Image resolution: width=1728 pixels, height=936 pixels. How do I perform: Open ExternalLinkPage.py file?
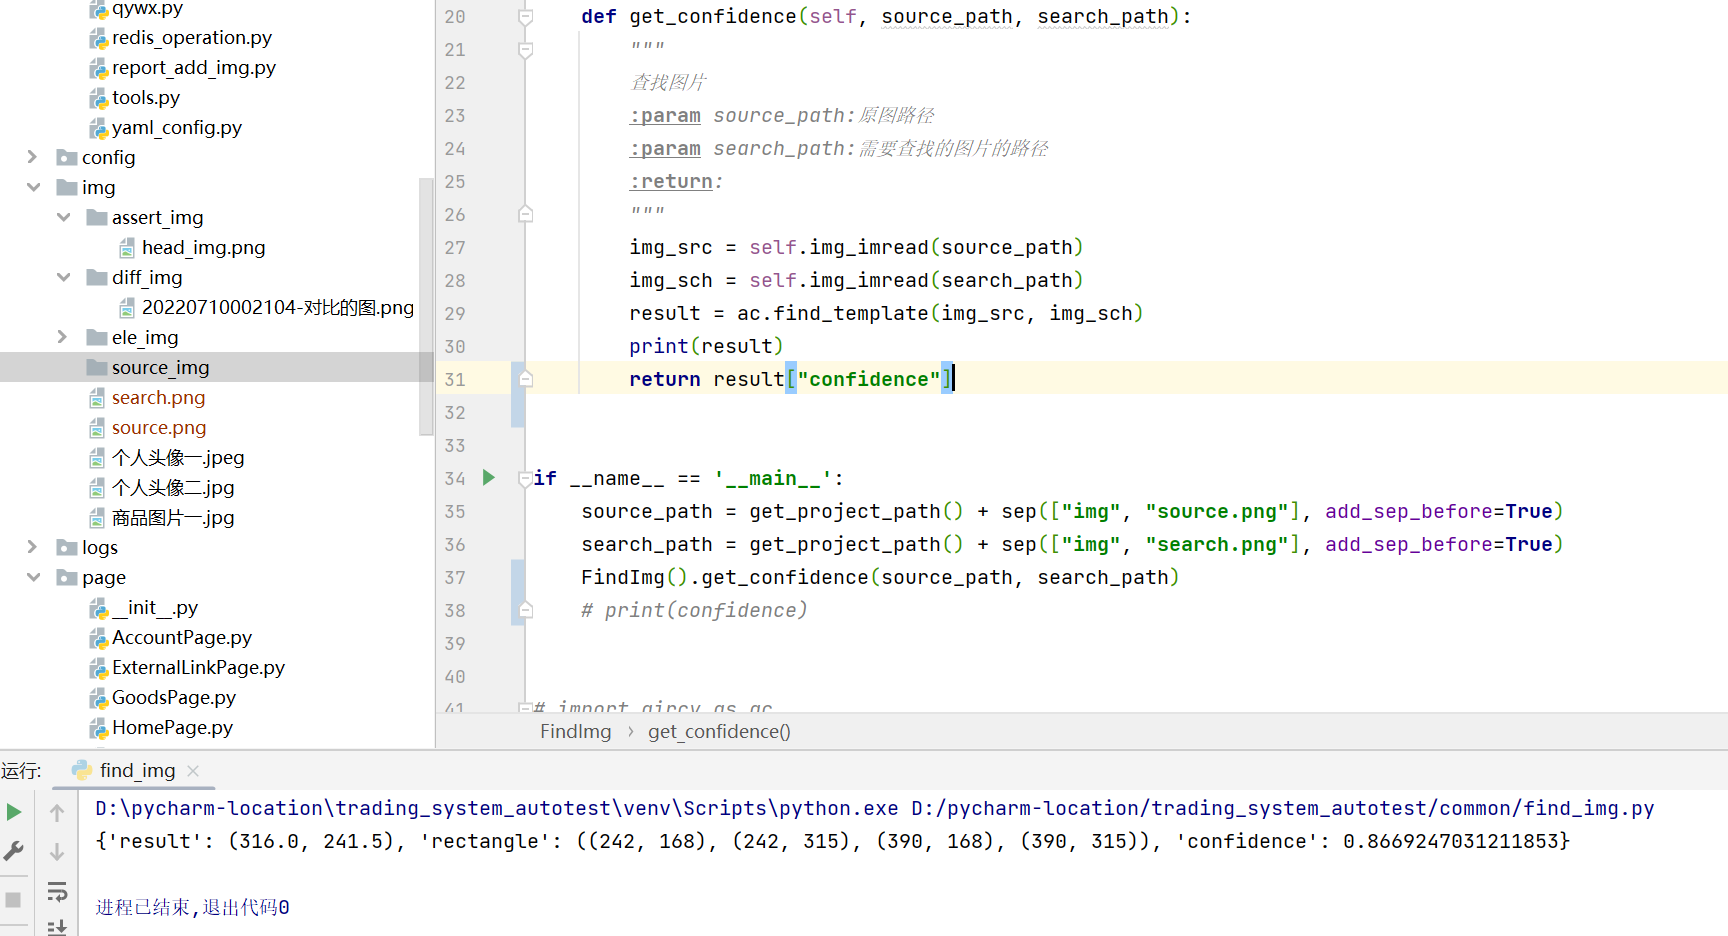click(x=198, y=667)
